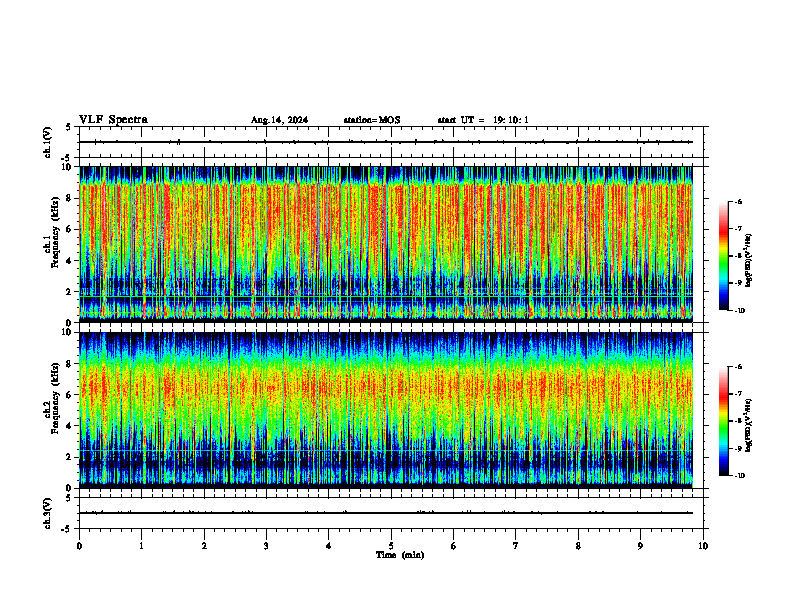
Task: Click the time axis tick label '5'
Action: [391, 546]
